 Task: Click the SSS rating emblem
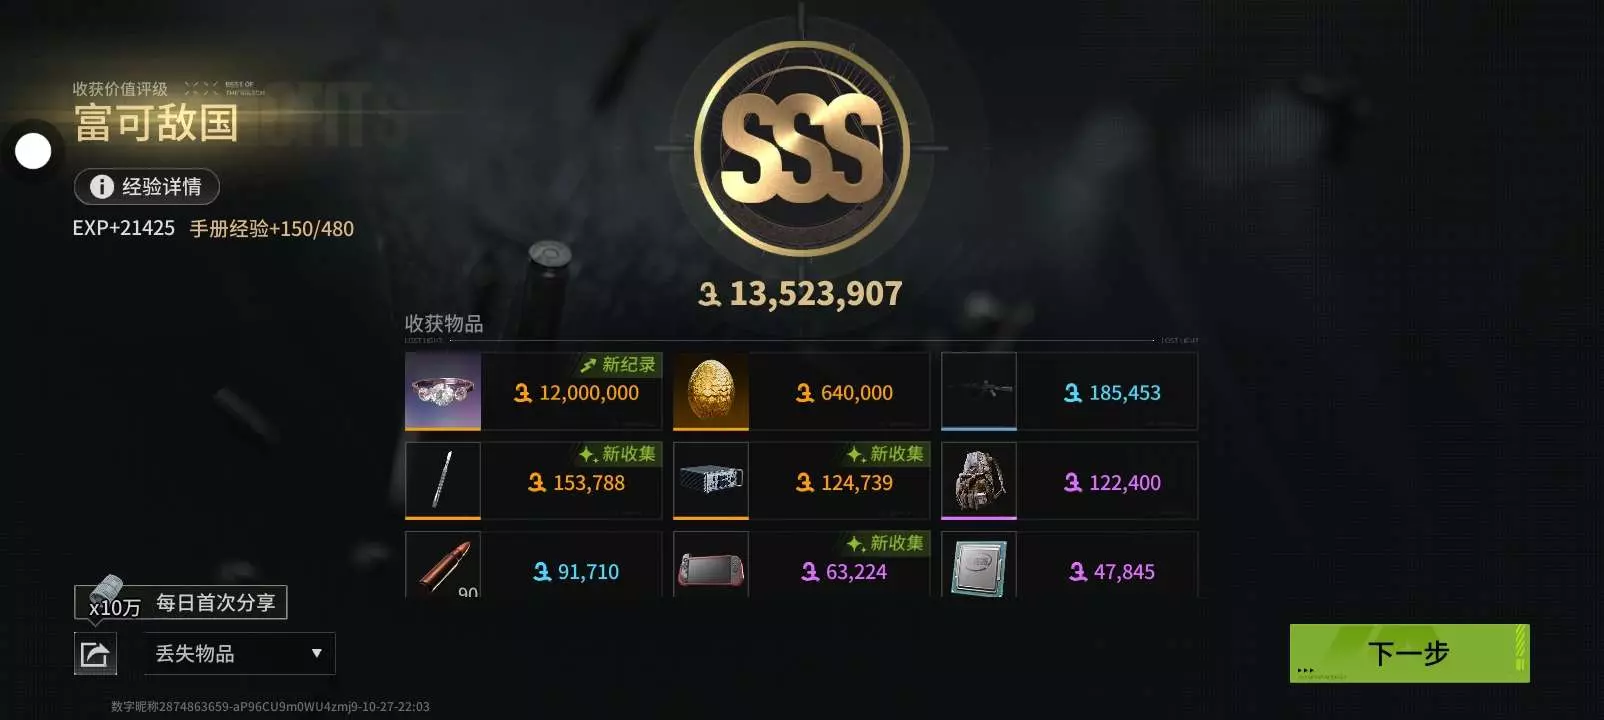coord(802,148)
